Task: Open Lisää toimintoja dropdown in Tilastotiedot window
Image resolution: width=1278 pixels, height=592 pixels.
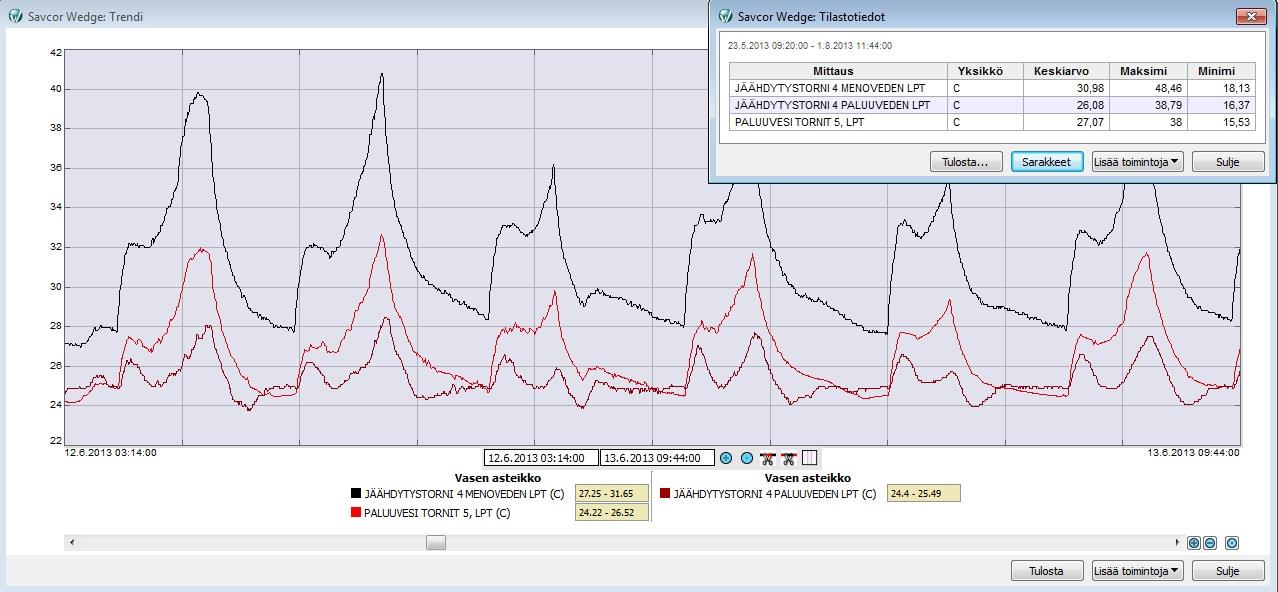Action: tap(1137, 162)
